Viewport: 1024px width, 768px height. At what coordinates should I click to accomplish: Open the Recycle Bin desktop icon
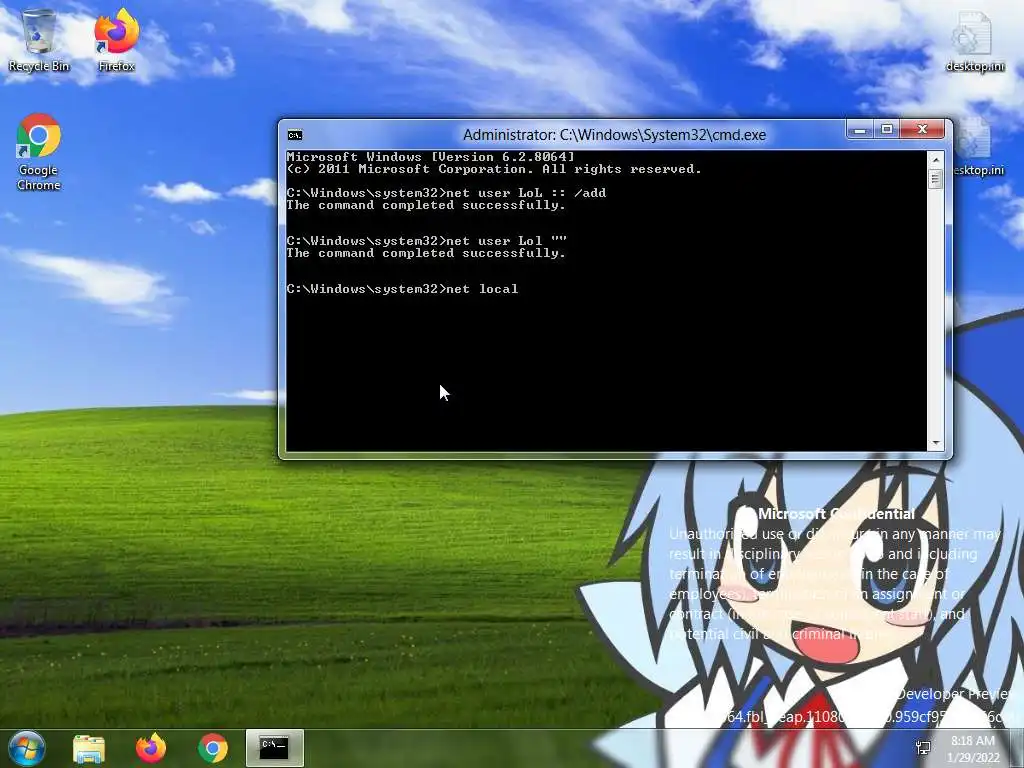pyautogui.click(x=39, y=40)
